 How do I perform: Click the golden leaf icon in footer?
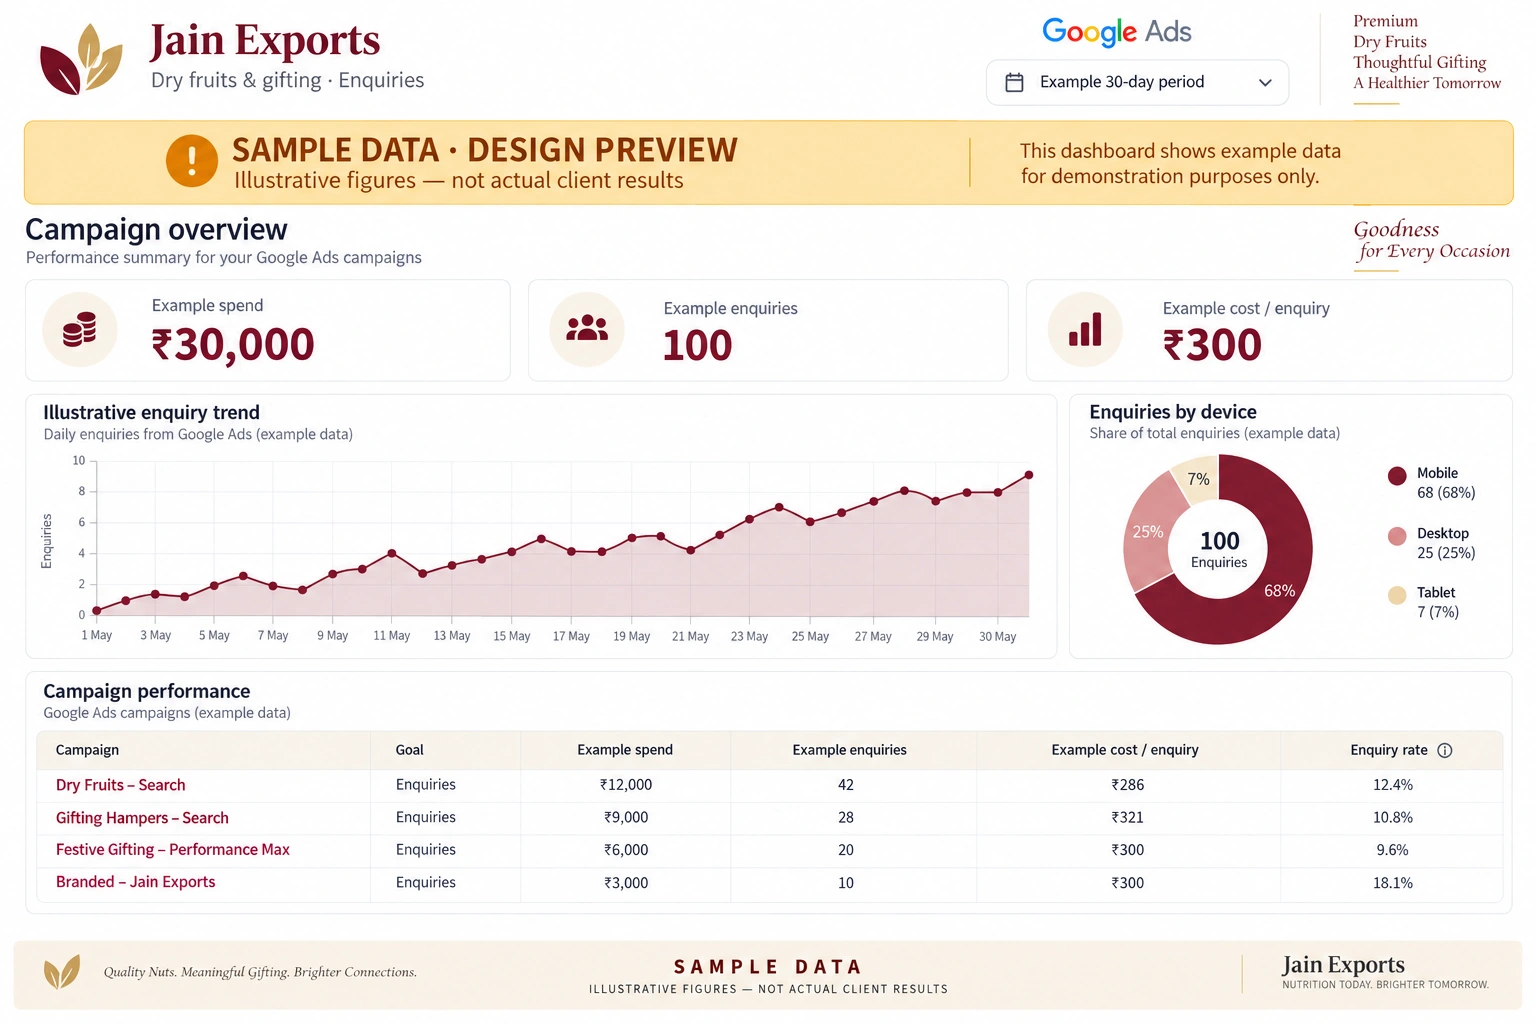click(62, 971)
